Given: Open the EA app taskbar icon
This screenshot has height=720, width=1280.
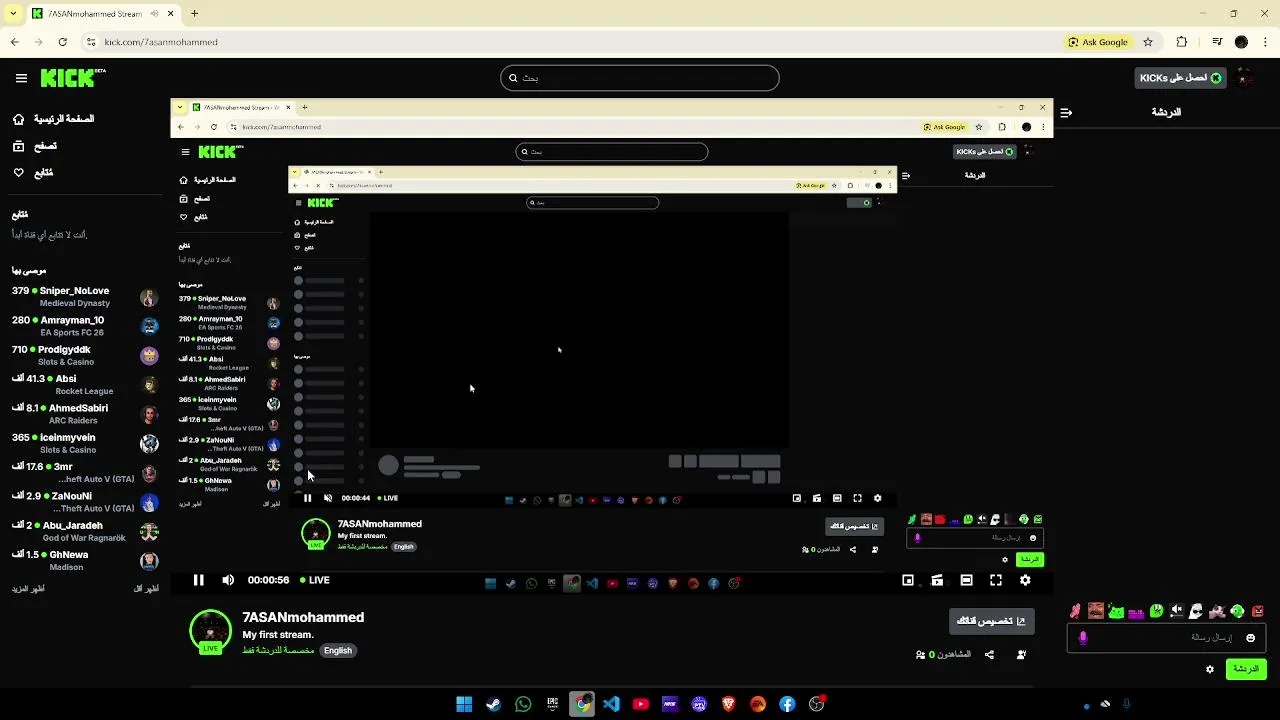Looking at the screenshot, I should [758, 704].
